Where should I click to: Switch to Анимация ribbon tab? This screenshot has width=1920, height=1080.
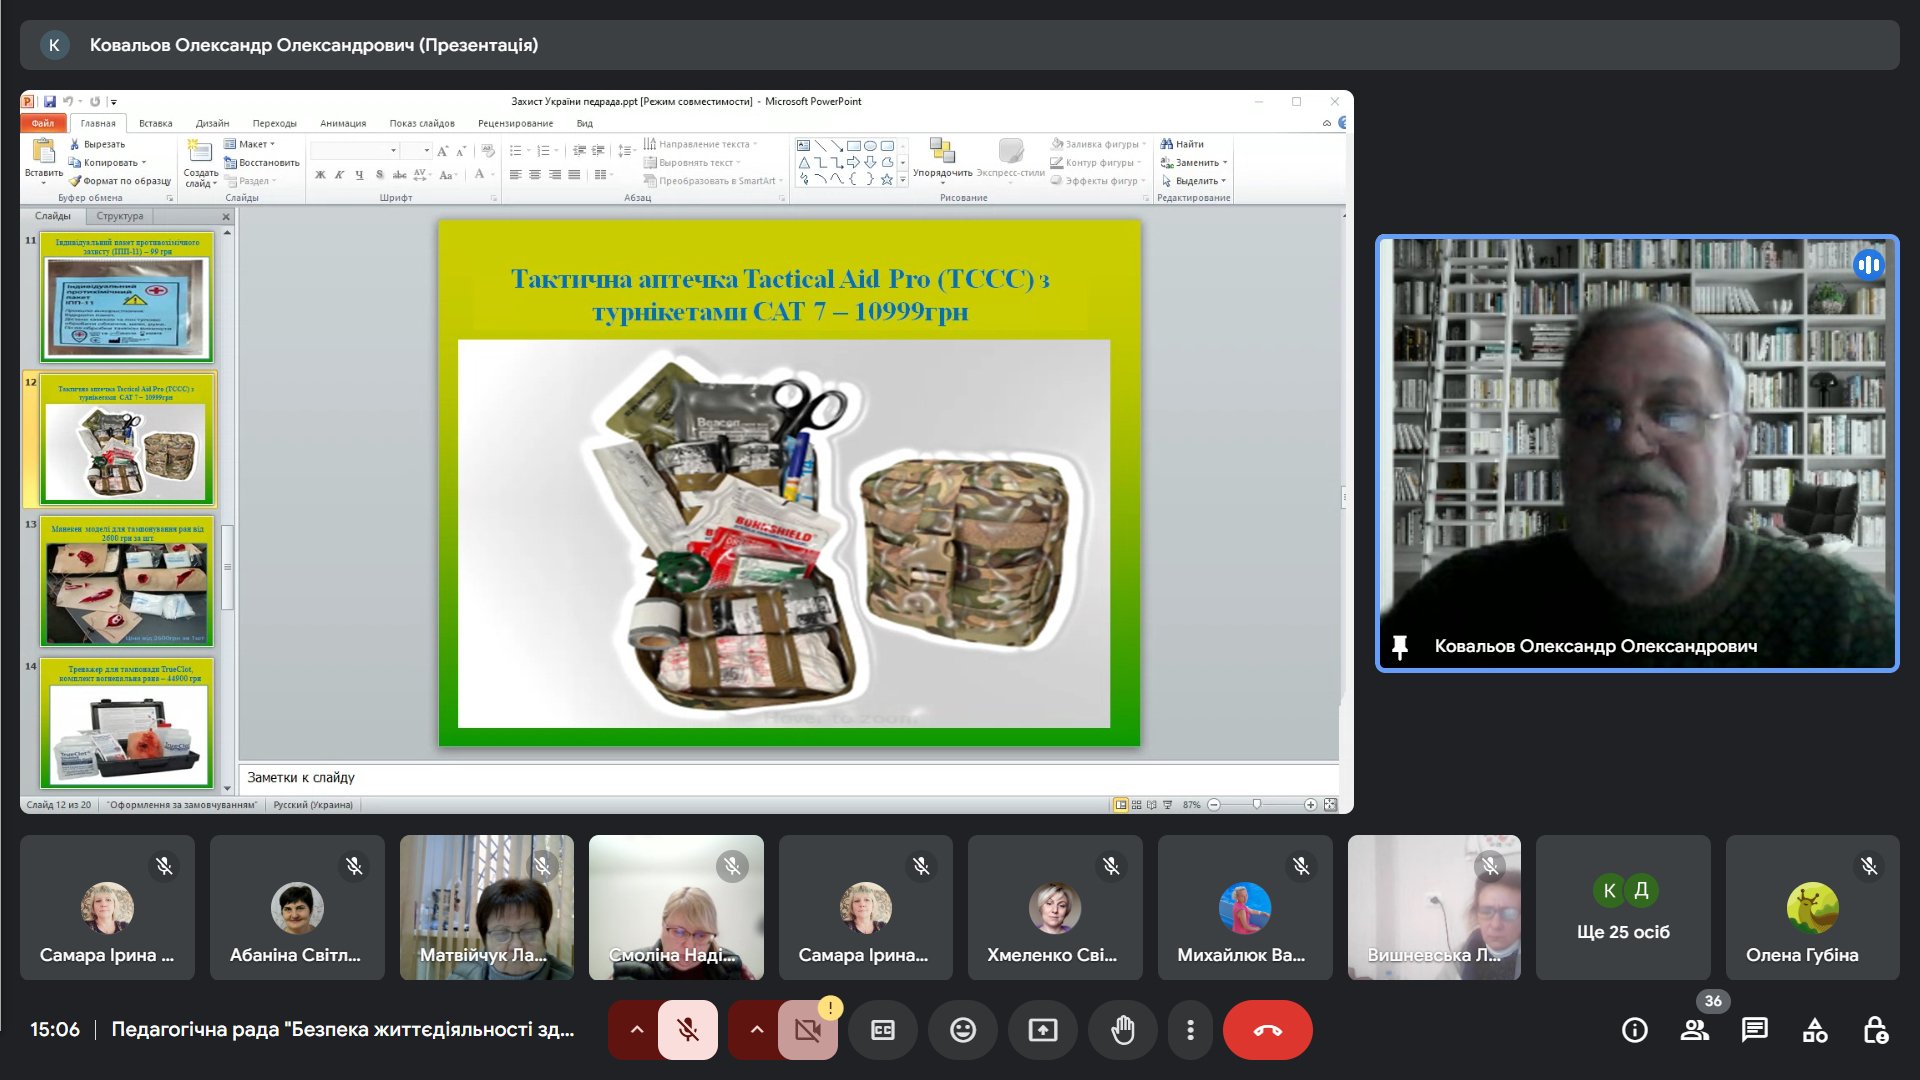(343, 123)
